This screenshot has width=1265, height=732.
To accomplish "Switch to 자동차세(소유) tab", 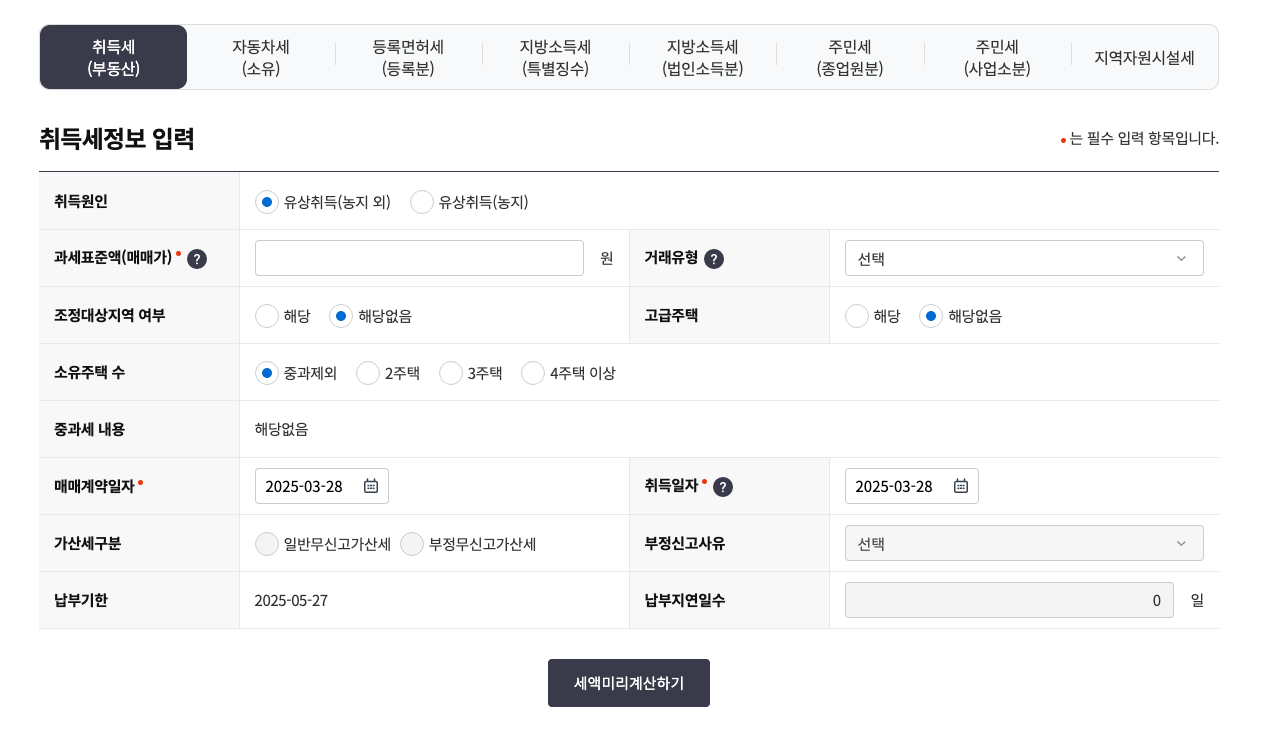I will [x=262, y=57].
